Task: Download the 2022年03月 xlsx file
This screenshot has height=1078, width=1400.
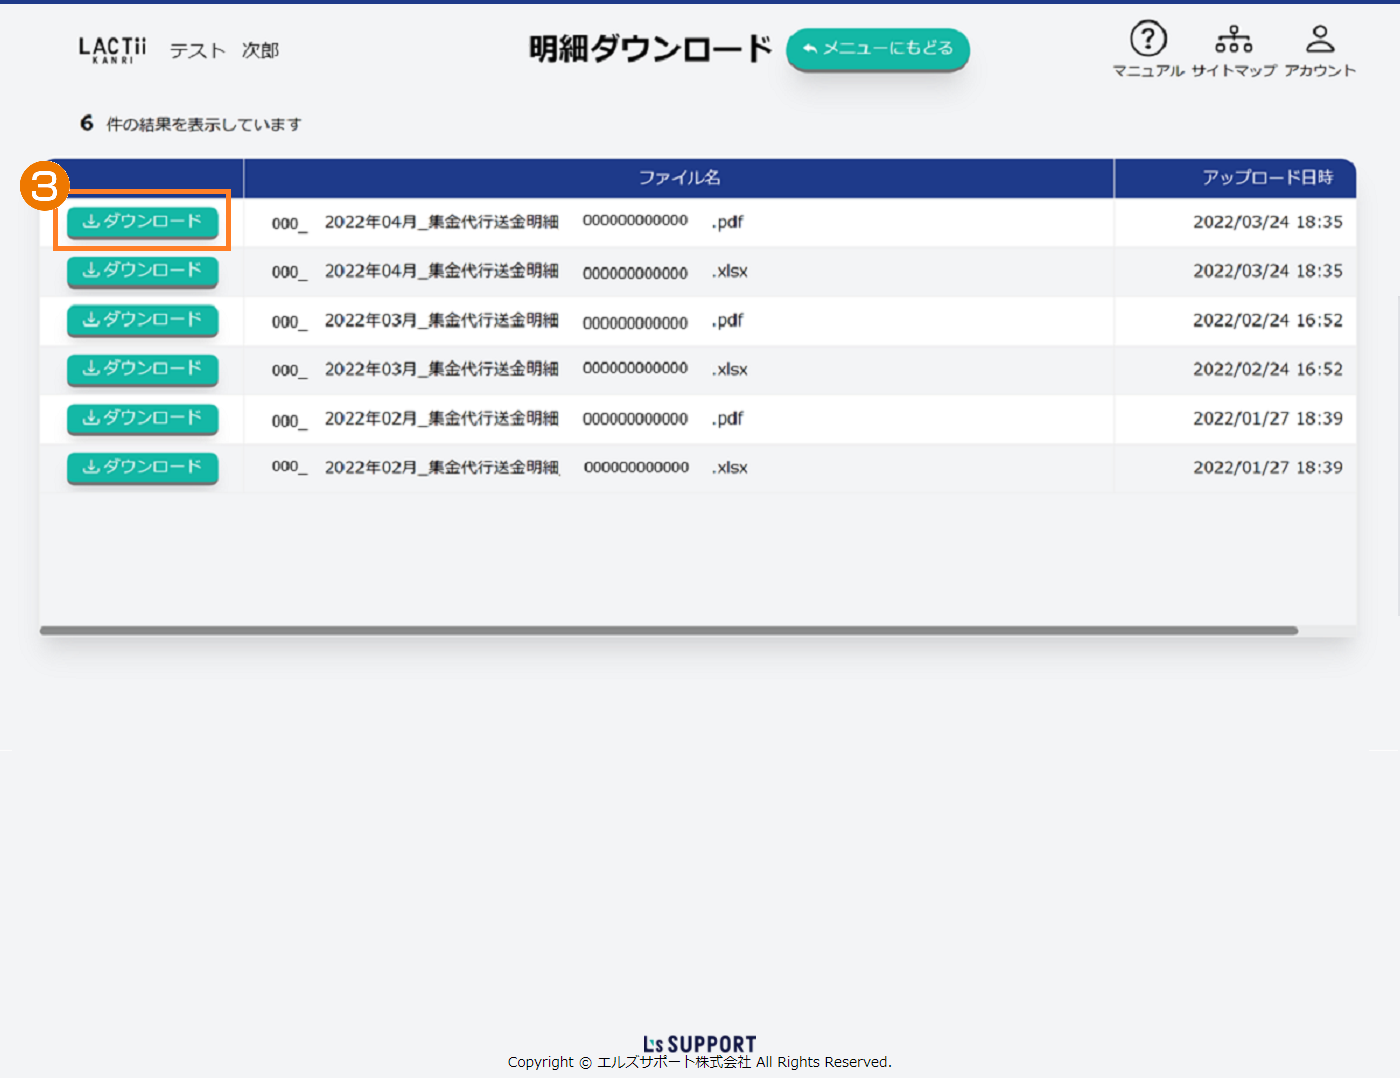Action: tap(142, 369)
